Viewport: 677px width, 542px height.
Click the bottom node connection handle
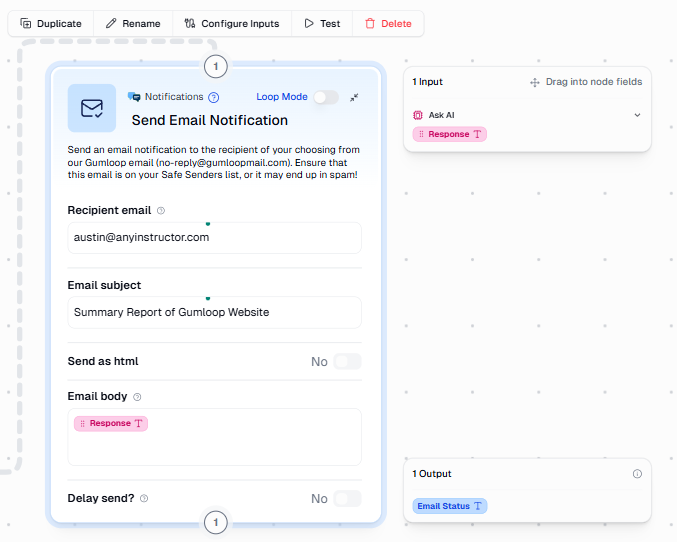[216, 522]
